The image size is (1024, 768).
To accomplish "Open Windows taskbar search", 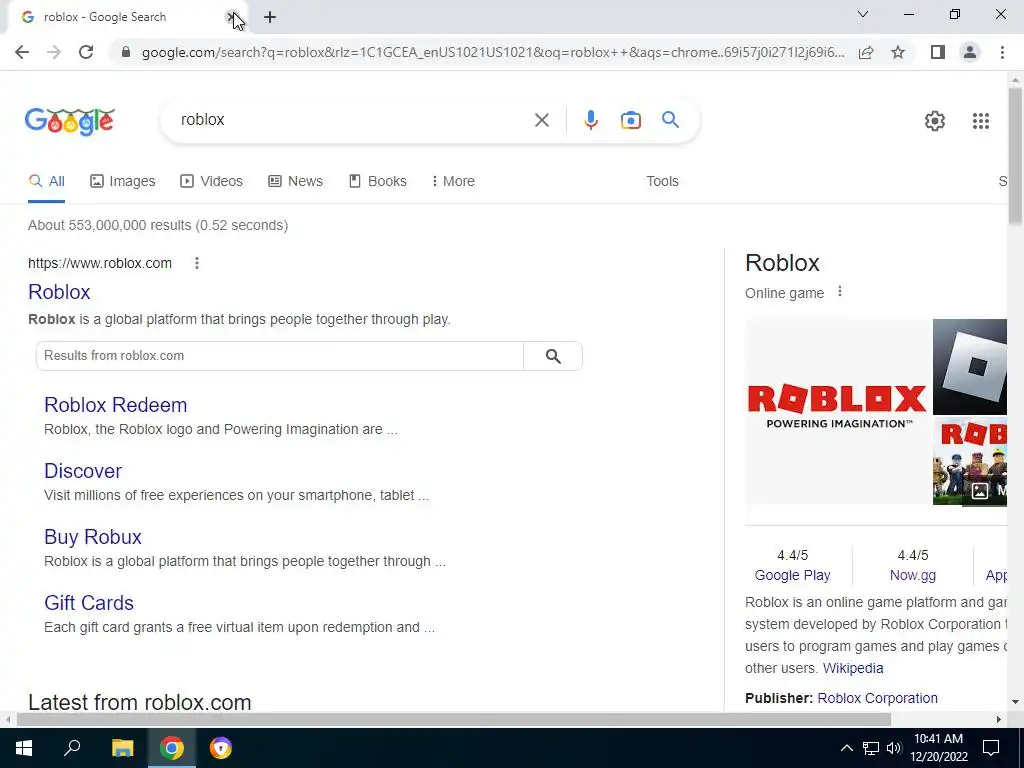I will (72, 748).
